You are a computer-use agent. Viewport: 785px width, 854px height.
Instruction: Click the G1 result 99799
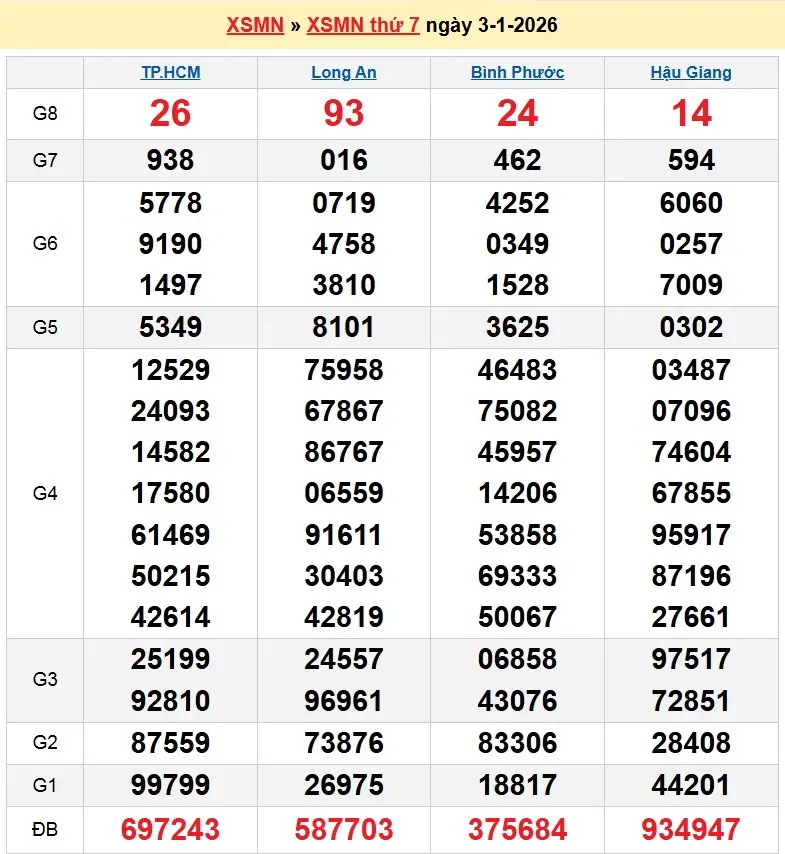(x=170, y=786)
